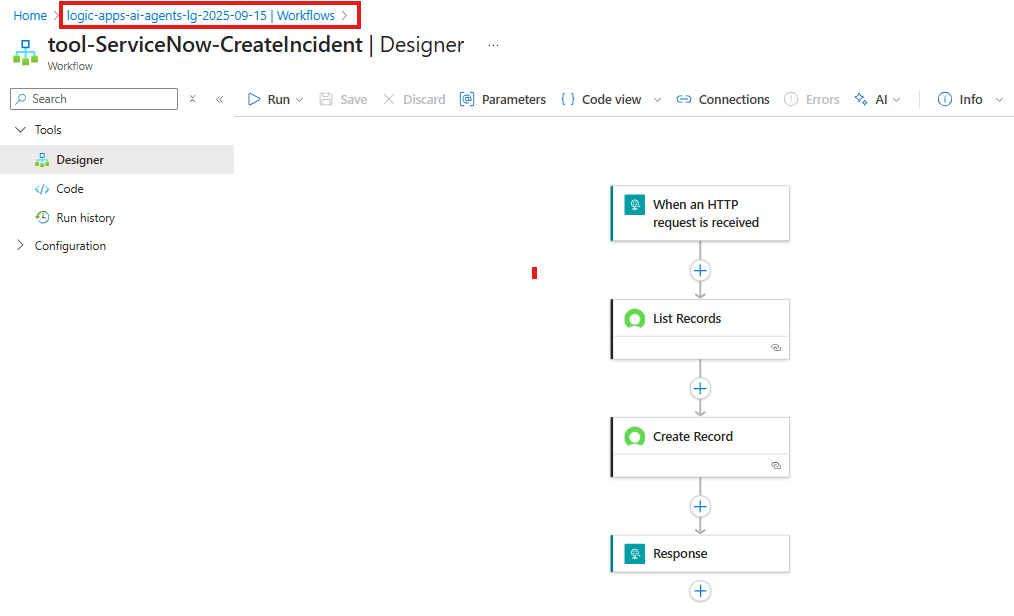1014x616 pixels.
Task: Open the Connections panel
Action: coord(723,99)
